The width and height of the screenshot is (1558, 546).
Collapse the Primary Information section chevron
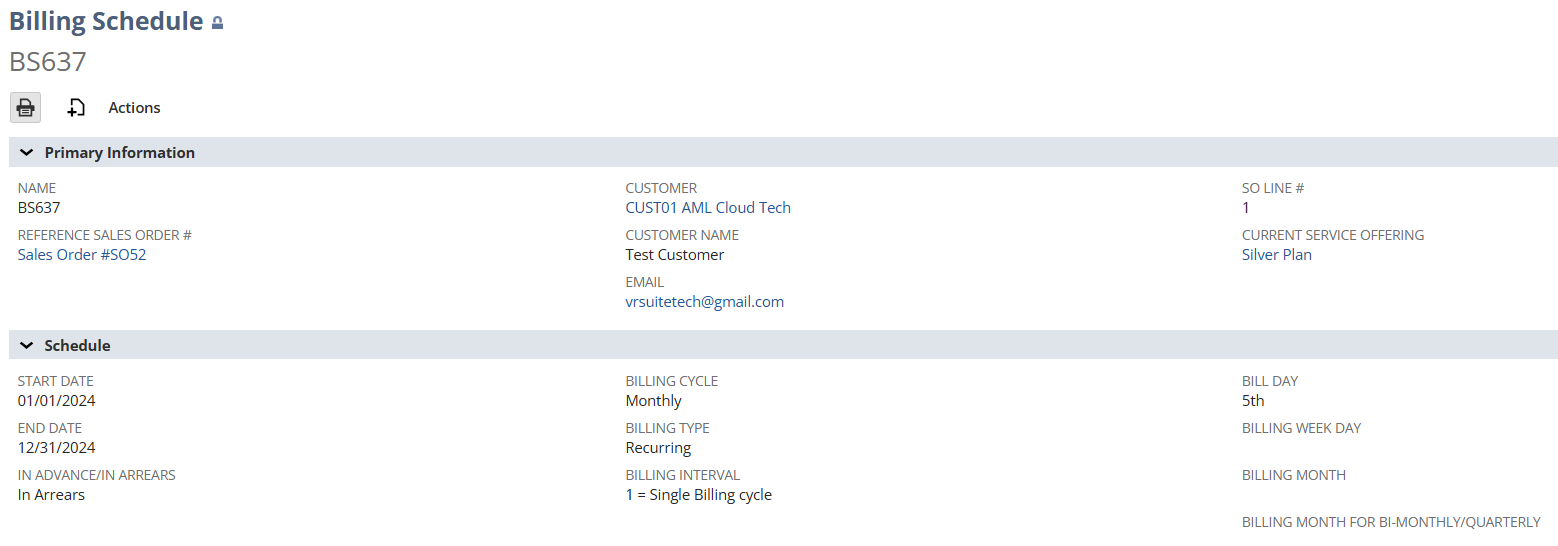[27, 153]
